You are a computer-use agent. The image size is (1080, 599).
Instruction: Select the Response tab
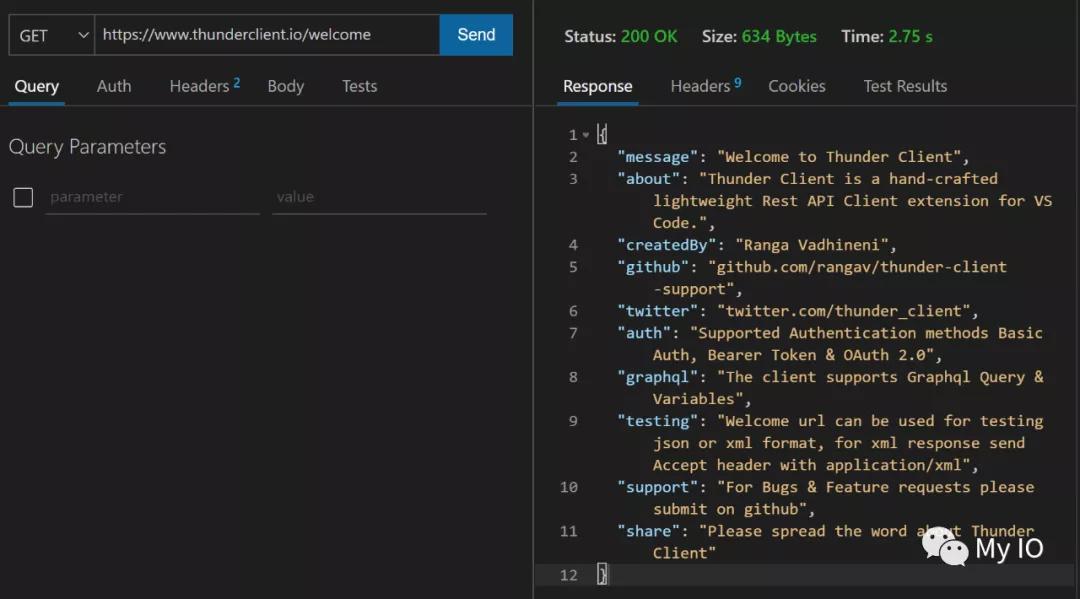[597, 86]
